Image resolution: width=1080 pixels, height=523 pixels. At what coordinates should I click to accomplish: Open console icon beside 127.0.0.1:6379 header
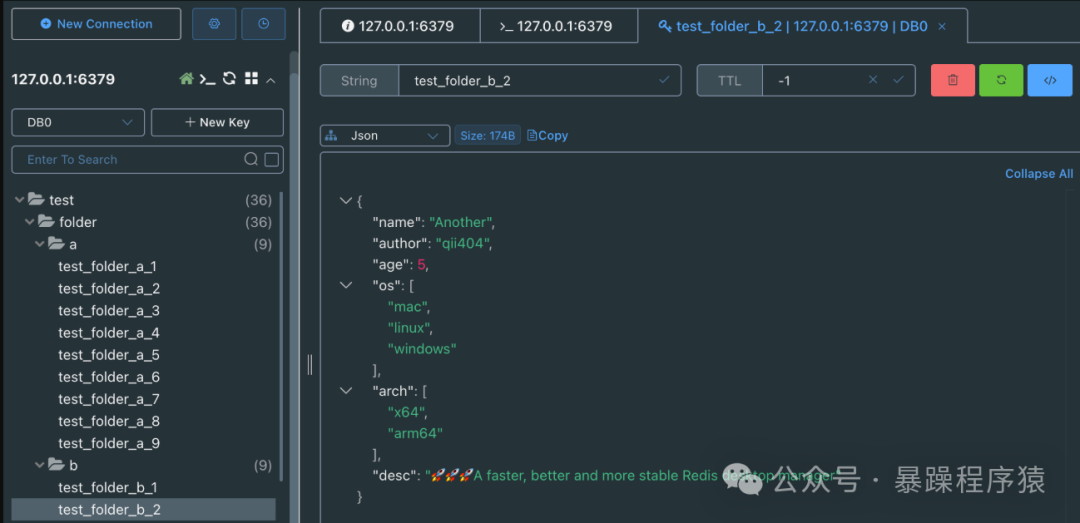(x=207, y=79)
